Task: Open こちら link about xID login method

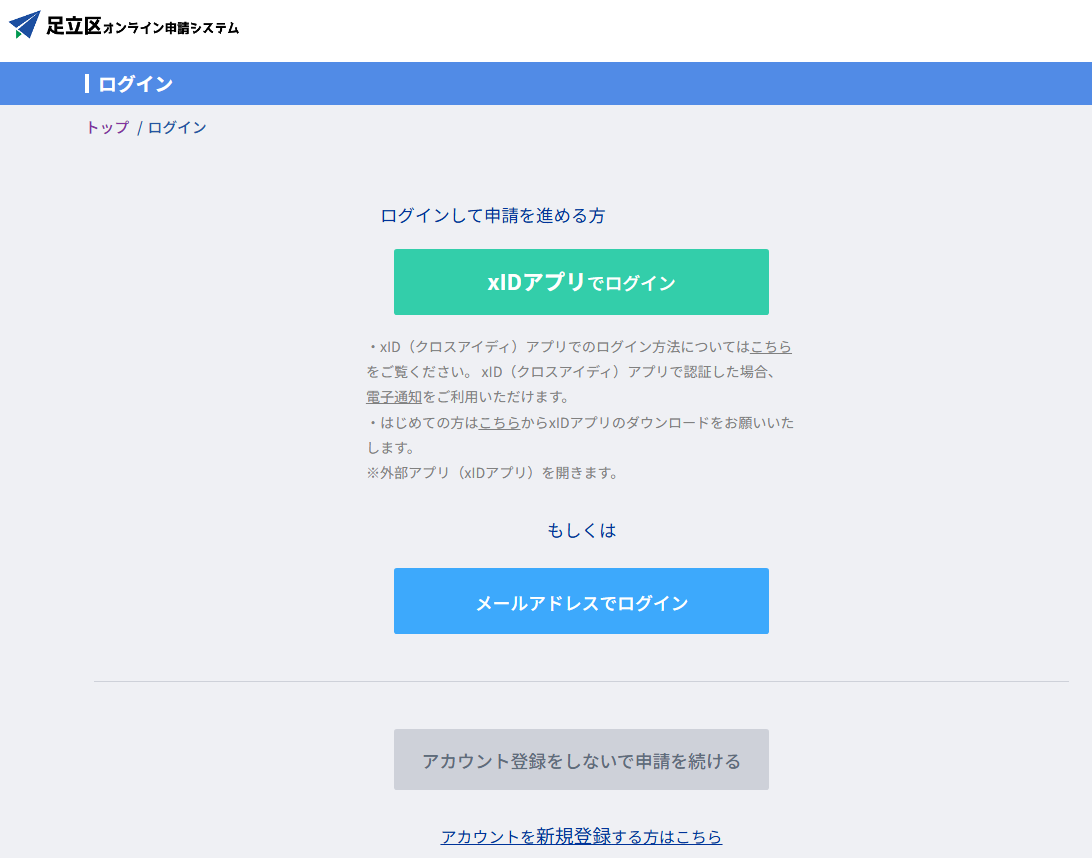Action: tap(770, 347)
